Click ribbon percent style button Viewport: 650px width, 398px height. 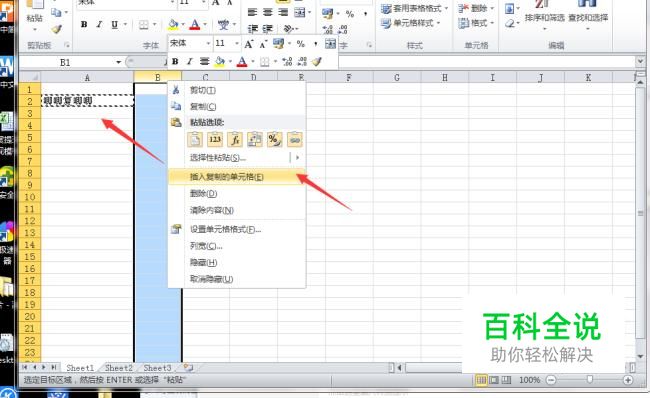(x=350, y=14)
